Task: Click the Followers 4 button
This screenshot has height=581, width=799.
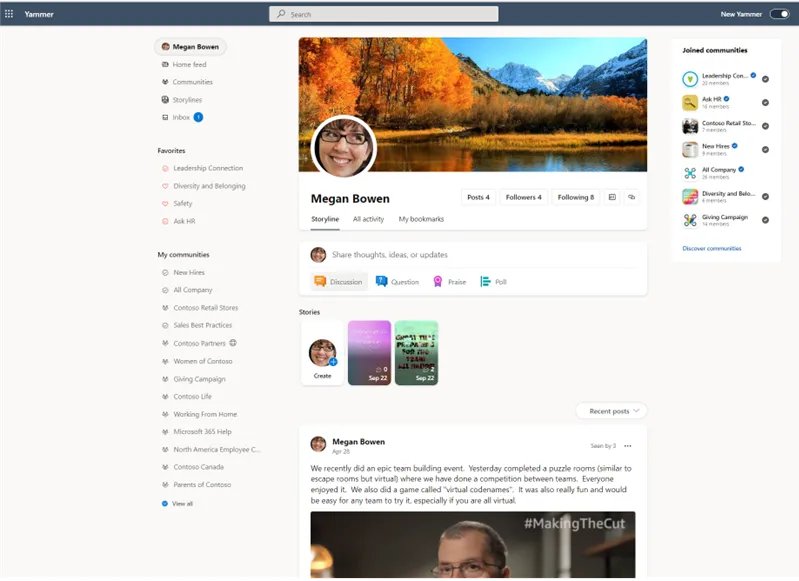Action: tap(523, 197)
